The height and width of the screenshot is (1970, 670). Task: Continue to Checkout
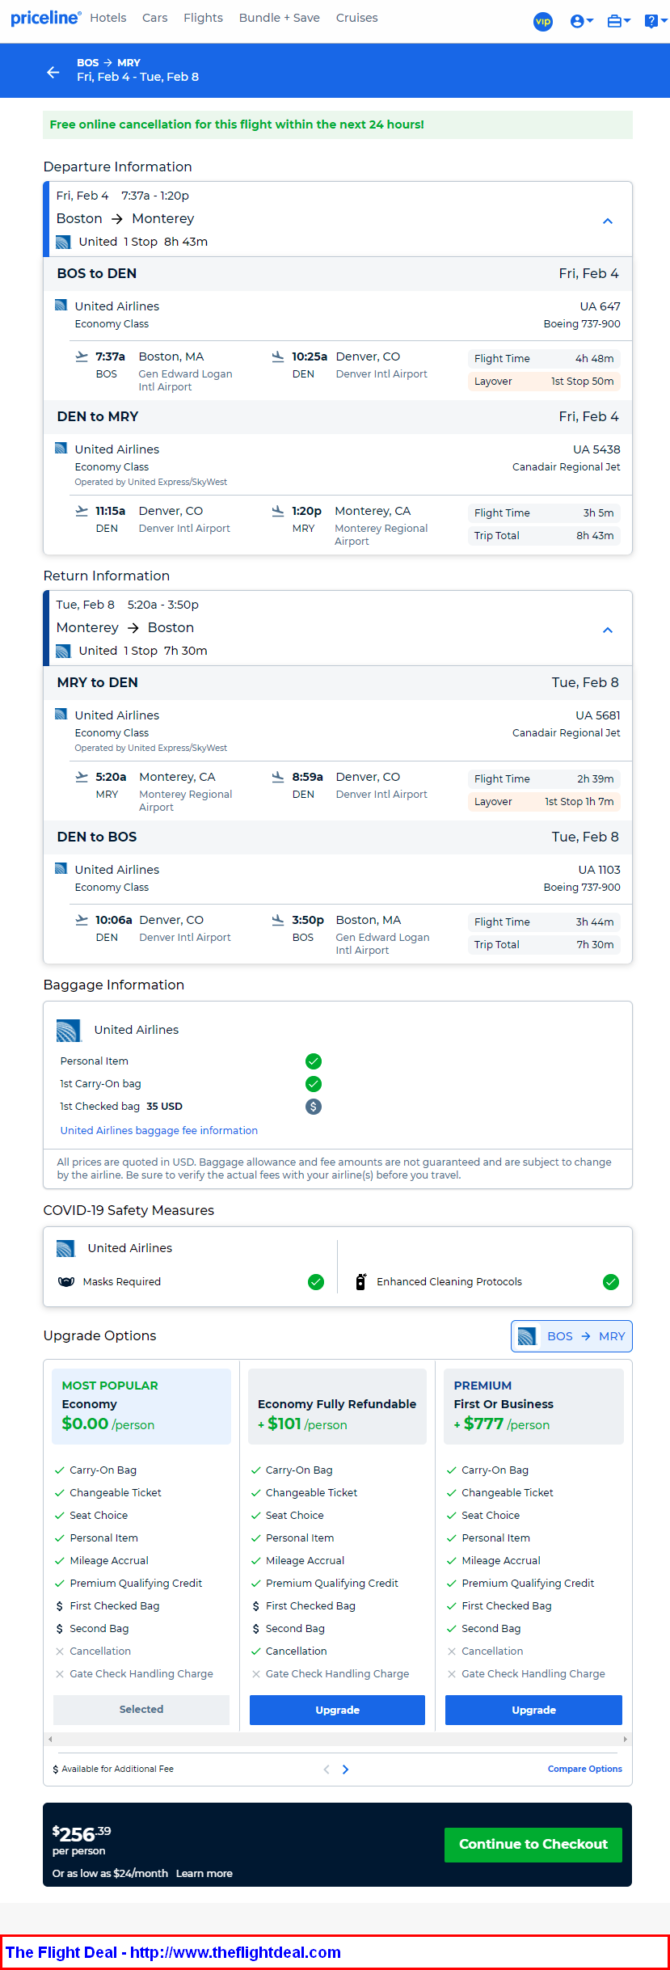(533, 1844)
